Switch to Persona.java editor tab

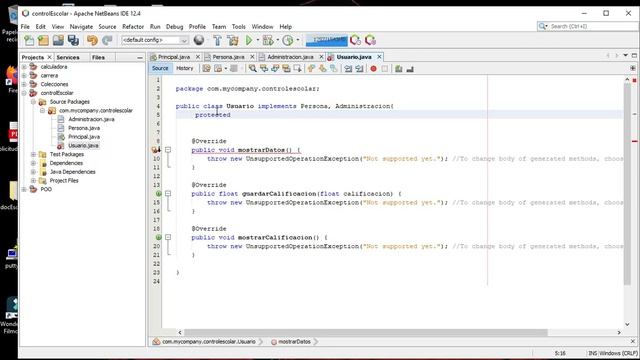(228, 57)
